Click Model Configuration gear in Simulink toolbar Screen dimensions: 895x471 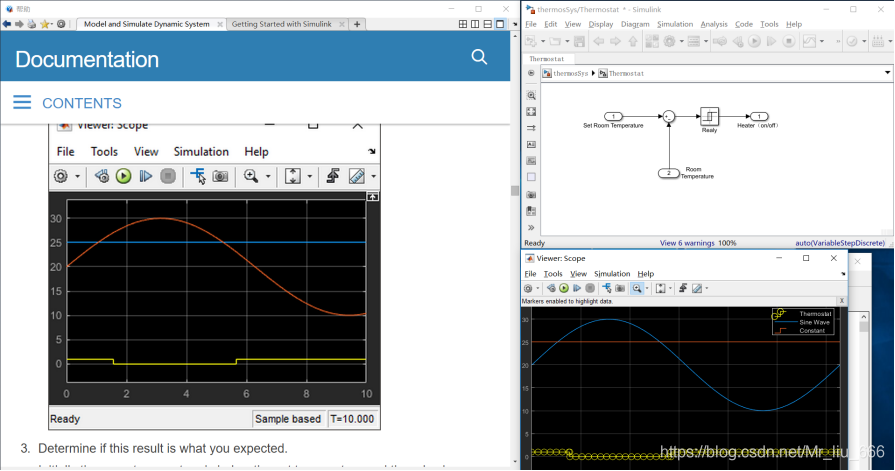(669, 41)
